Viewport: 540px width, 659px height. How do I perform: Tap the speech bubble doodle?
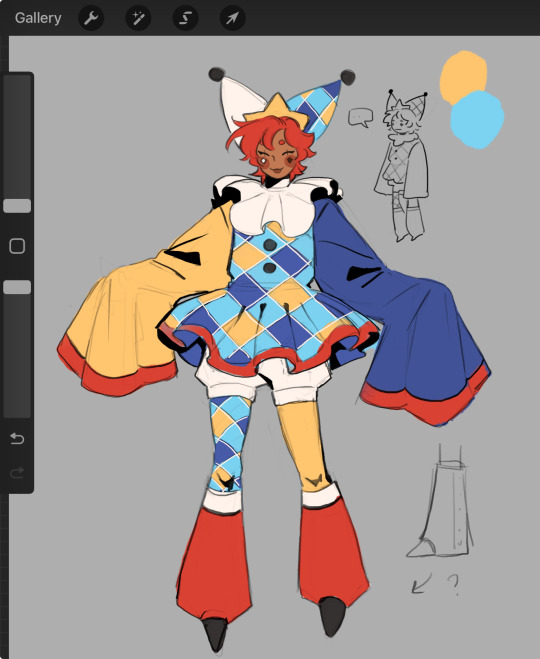coord(361,117)
